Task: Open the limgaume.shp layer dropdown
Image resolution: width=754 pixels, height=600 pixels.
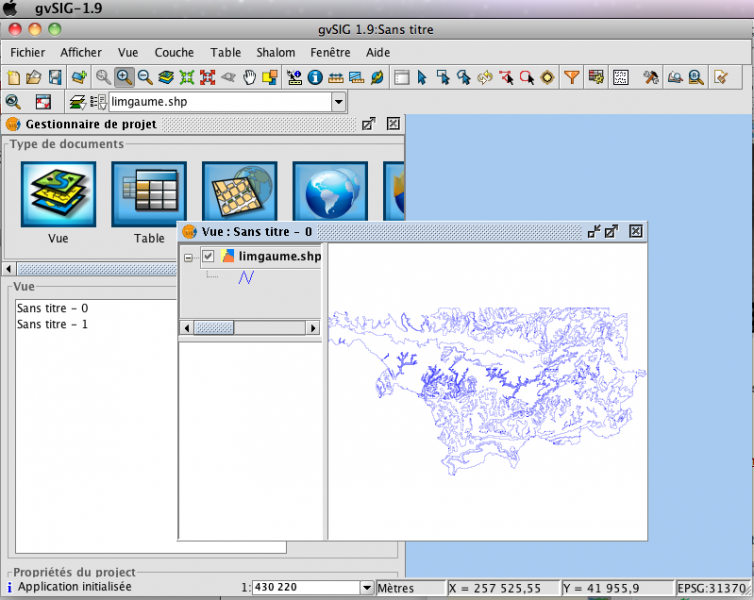Action: click(x=338, y=102)
